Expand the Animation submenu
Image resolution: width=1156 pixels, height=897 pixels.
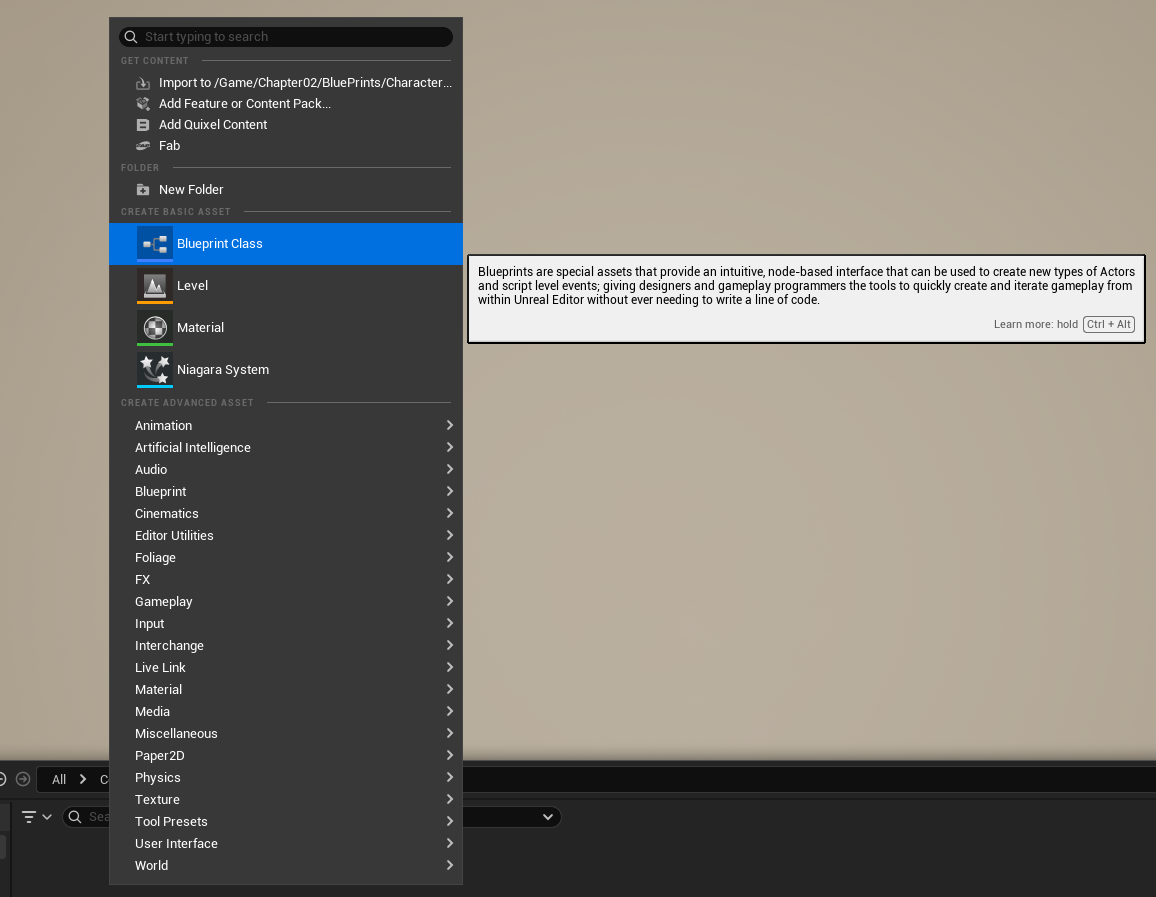pyautogui.click(x=285, y=425)
